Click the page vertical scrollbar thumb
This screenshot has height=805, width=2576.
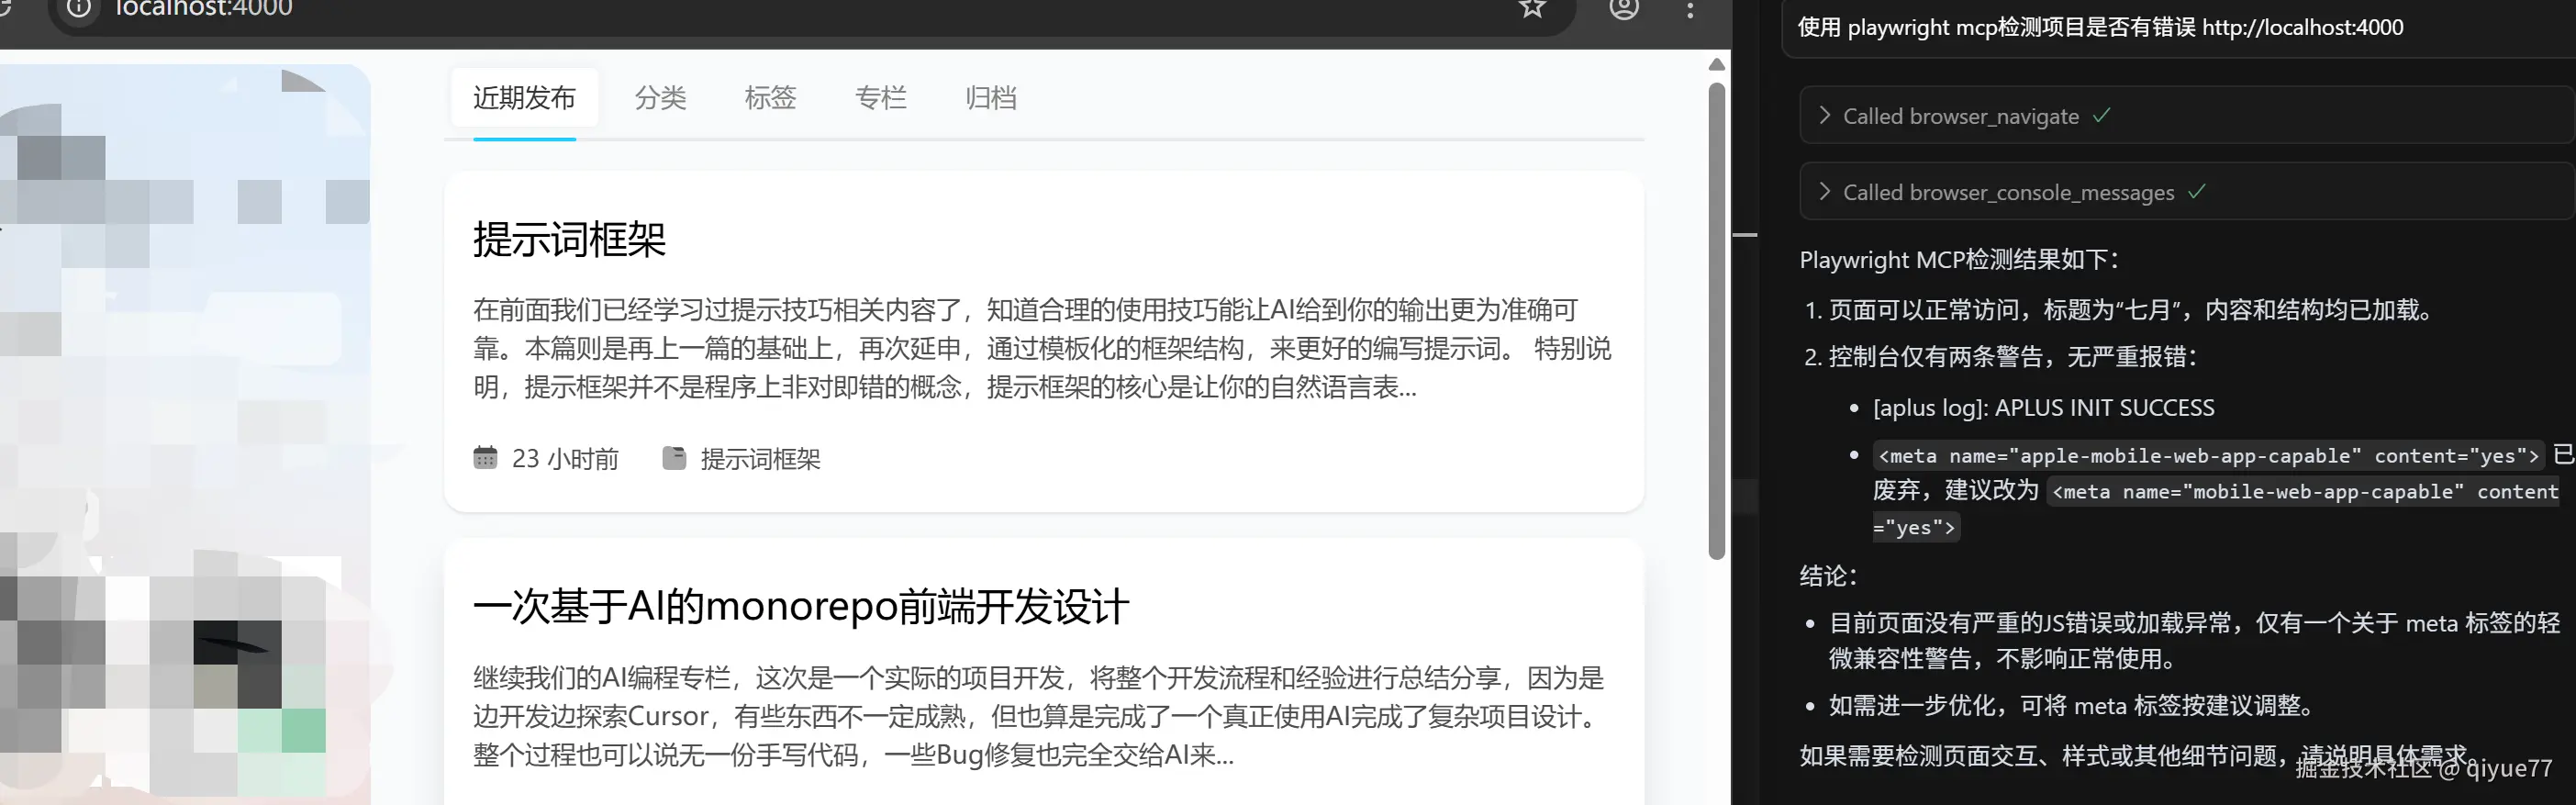click(x=1717, y=320)
